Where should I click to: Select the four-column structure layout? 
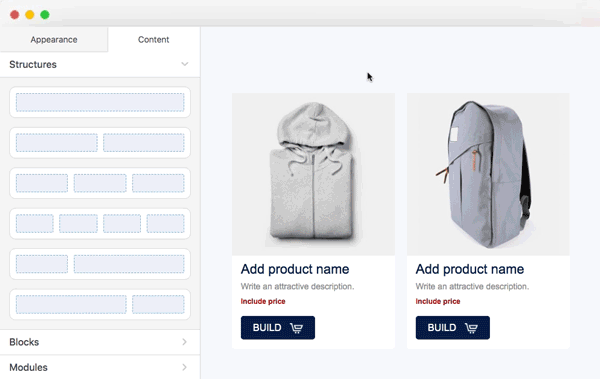point(100,224)
